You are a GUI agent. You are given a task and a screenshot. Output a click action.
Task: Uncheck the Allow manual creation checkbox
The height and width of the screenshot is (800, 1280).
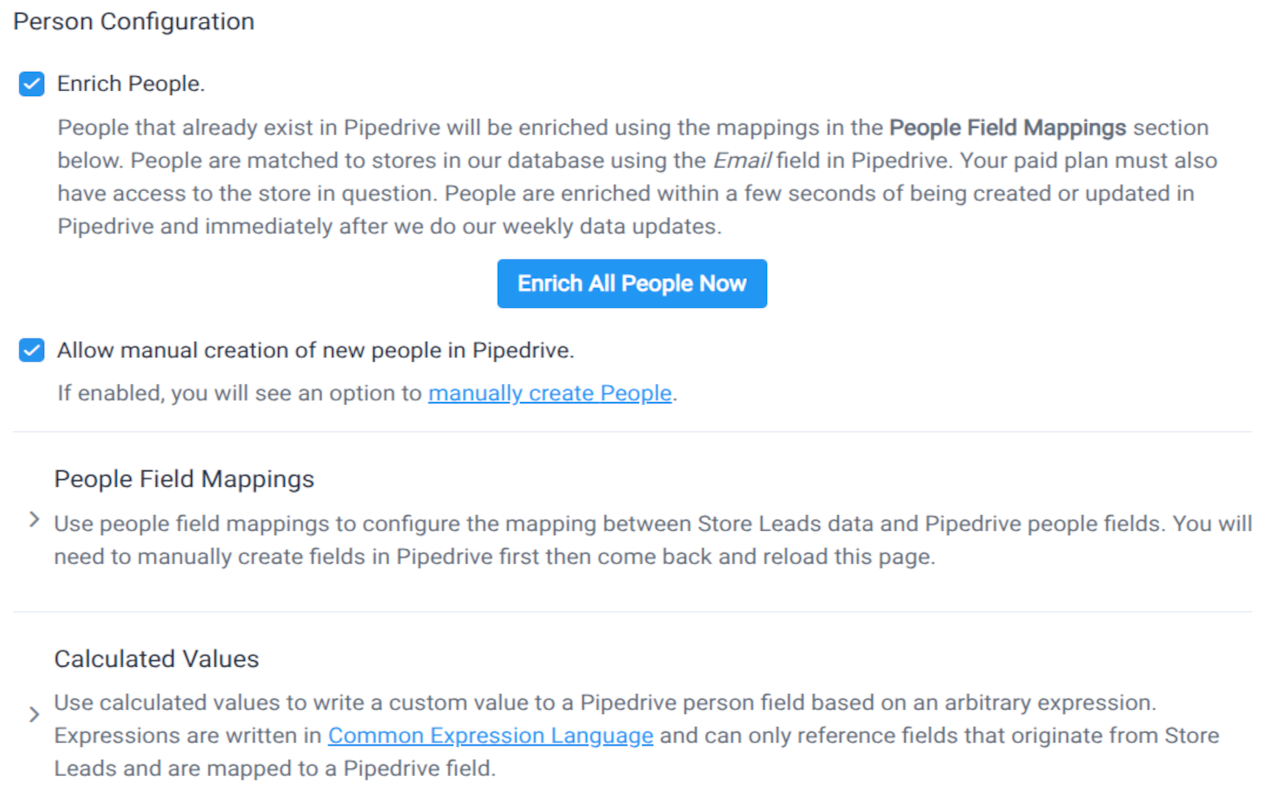point(32,350)
